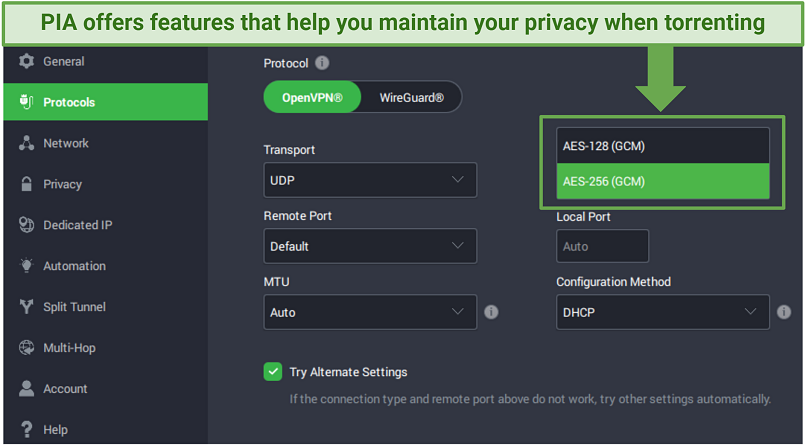Click the Split Tunnel fork icon
806x446 pixels.
coord(26,307)
